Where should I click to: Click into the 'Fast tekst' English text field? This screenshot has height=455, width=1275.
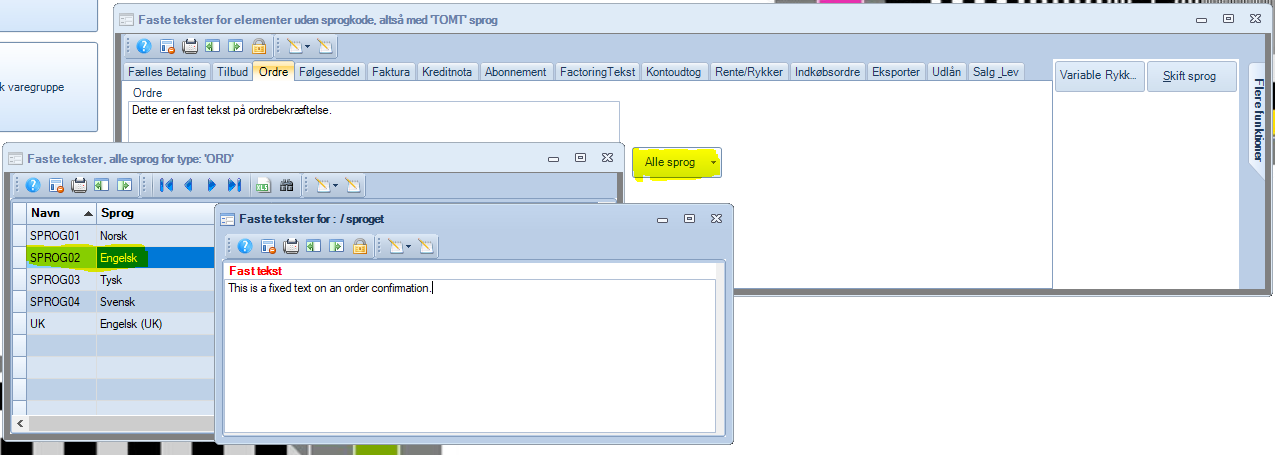click(470, 350)
